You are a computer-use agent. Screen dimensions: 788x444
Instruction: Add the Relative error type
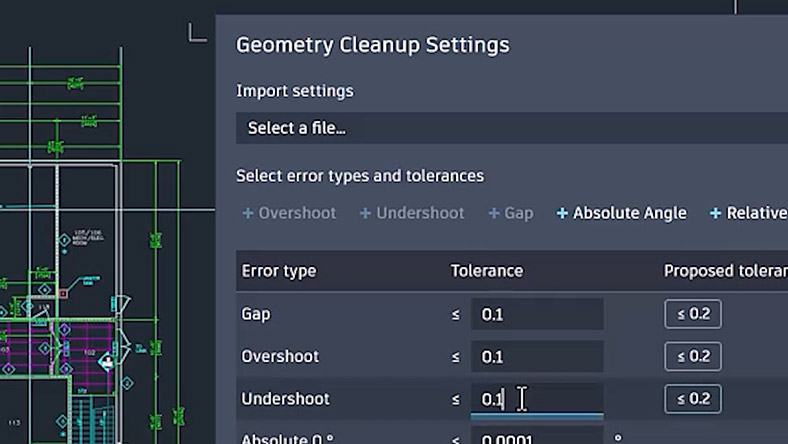pyautogui.click(x=748, y=213)
